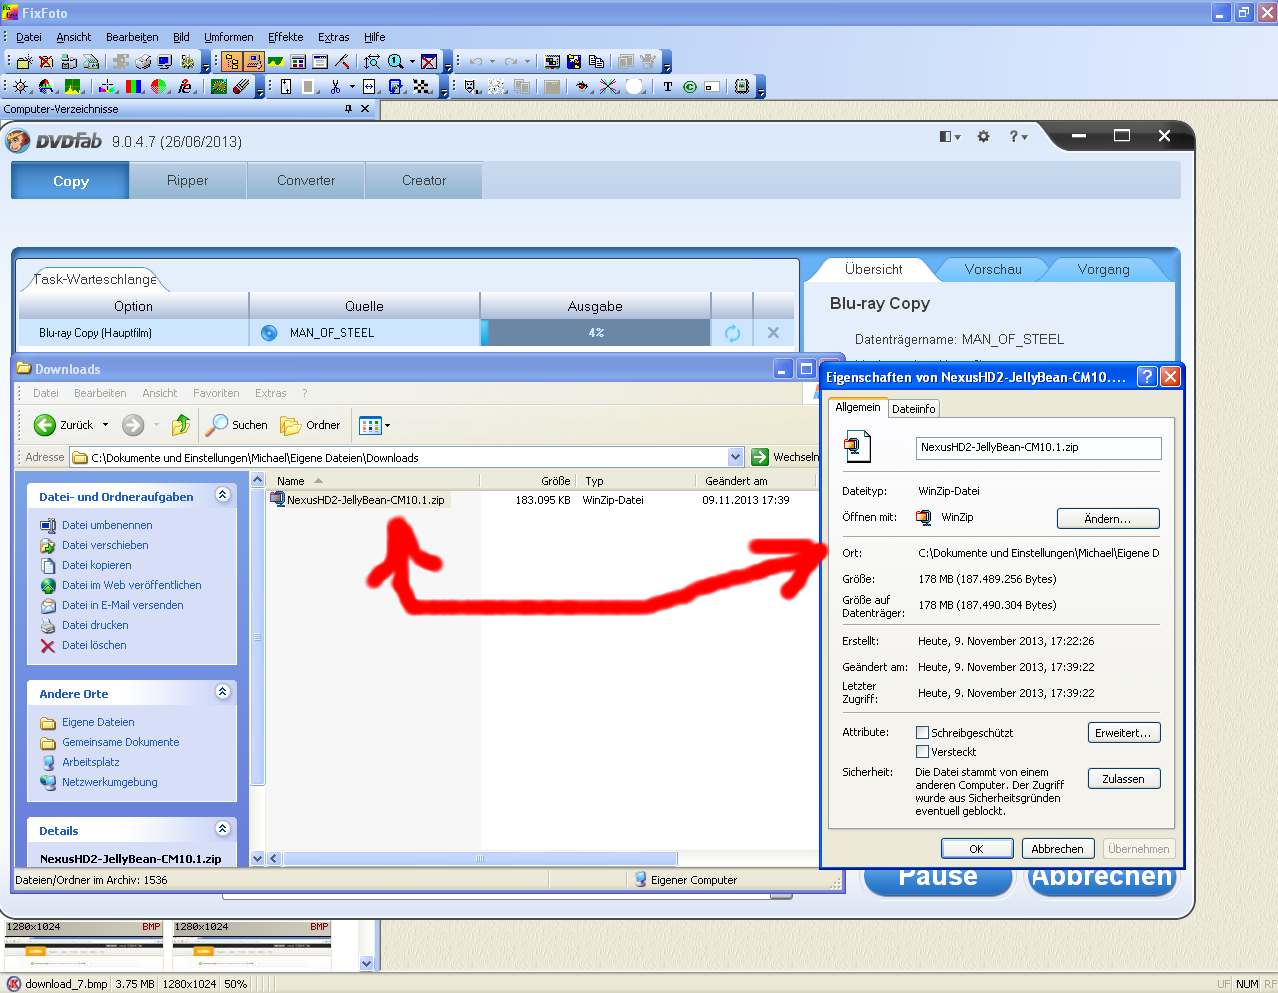Click the green Zurück back arrow
The height and width of the screenshot is (993, 1278).
click(x=45, y=425)
